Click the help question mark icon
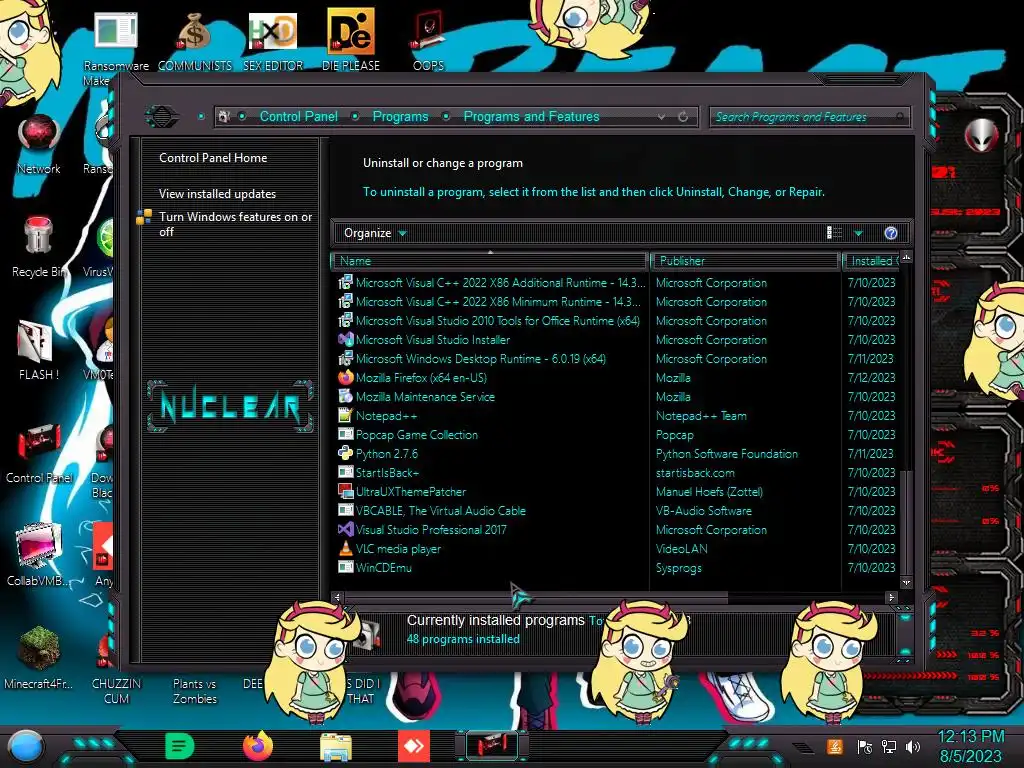 point(891,233)
